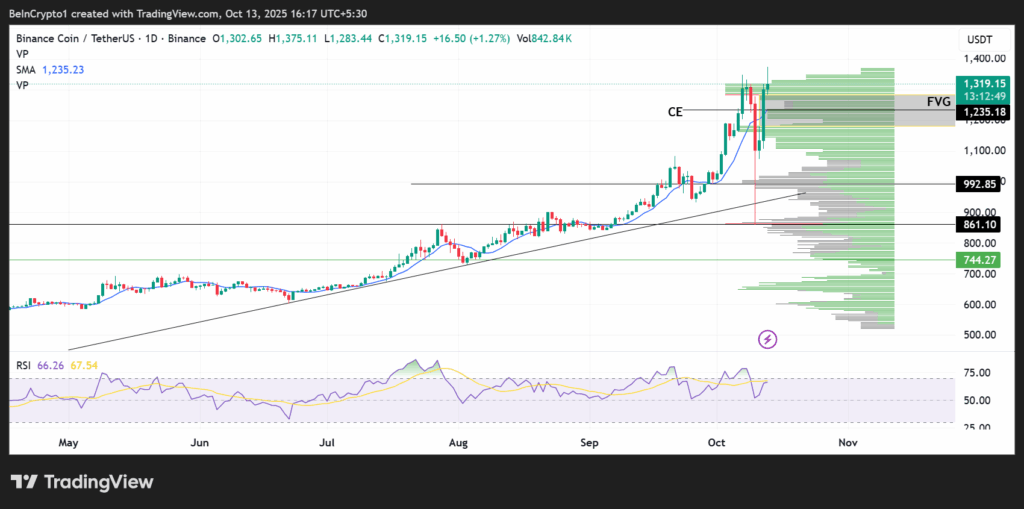Toggle the RSI indicator legend label
Viewport: 1024px width, 509px height.
click(24, 367)
